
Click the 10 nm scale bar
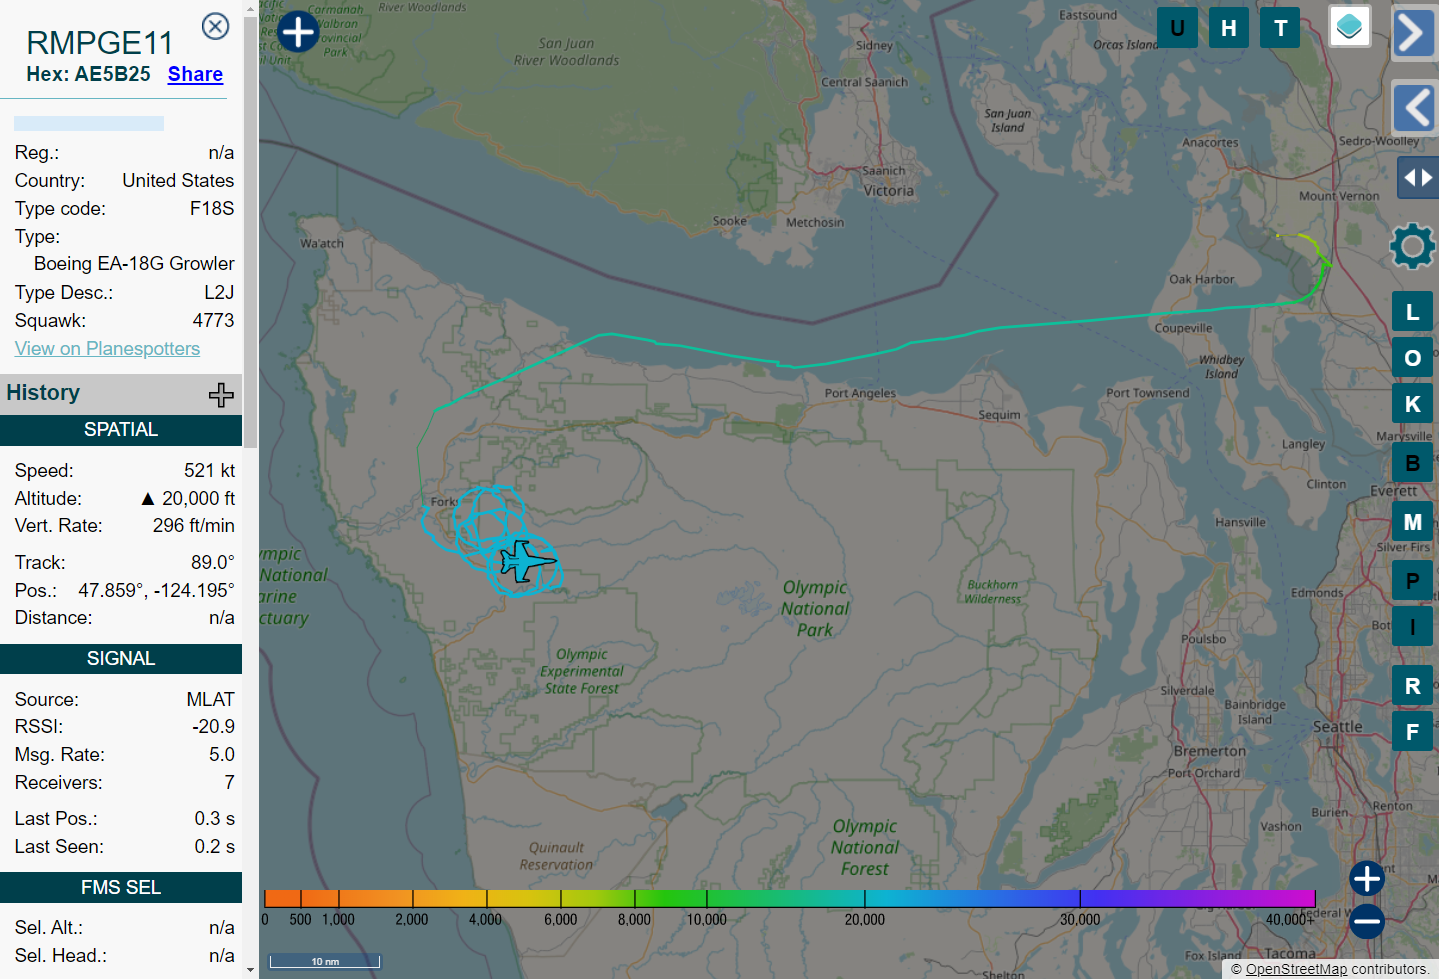pyautogui.click(x=325, y=961)
